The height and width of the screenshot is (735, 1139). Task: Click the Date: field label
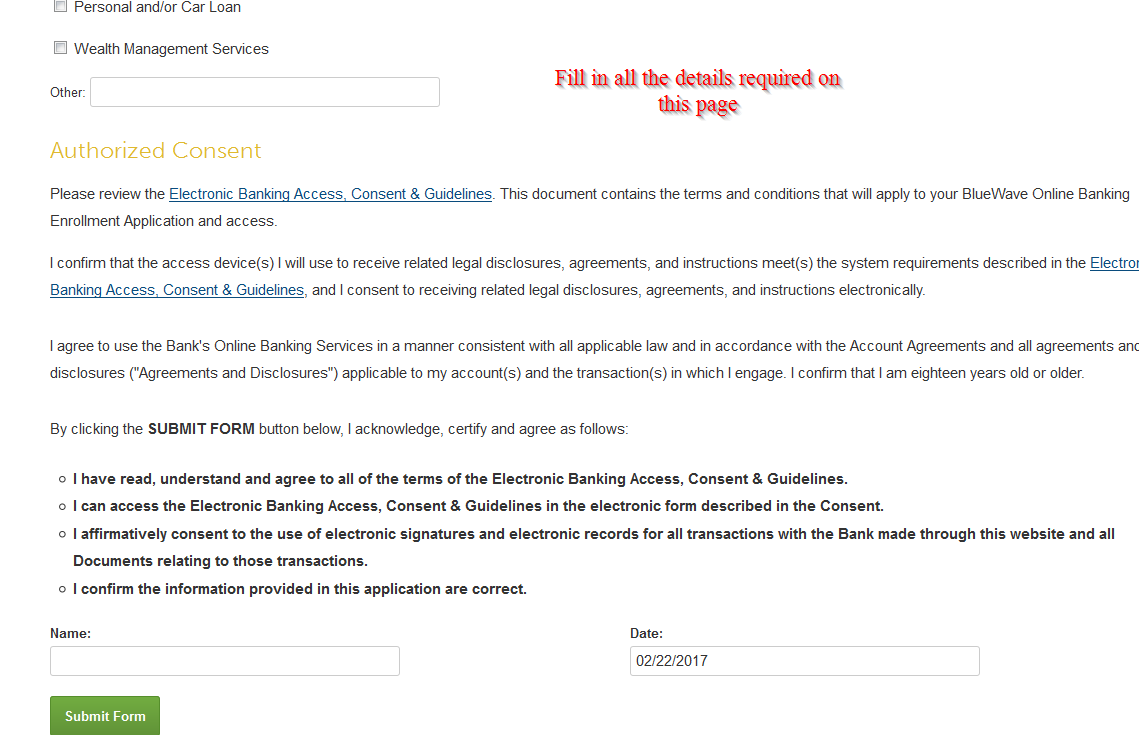pos(646,633)
